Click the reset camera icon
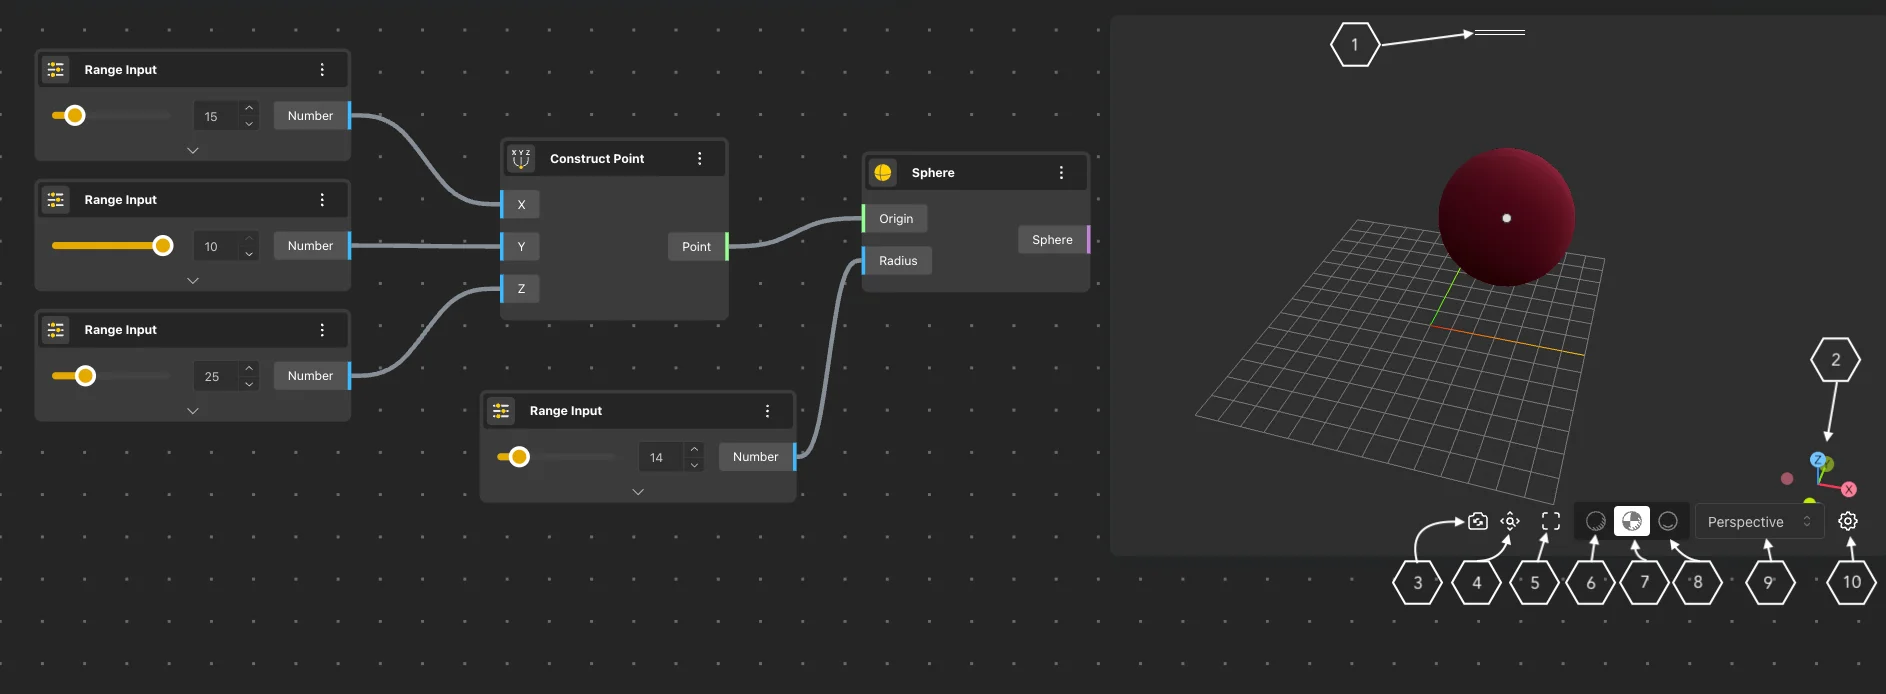Image resolution: width=1886 pixels, height=694 pixels. pos(1478,521)
